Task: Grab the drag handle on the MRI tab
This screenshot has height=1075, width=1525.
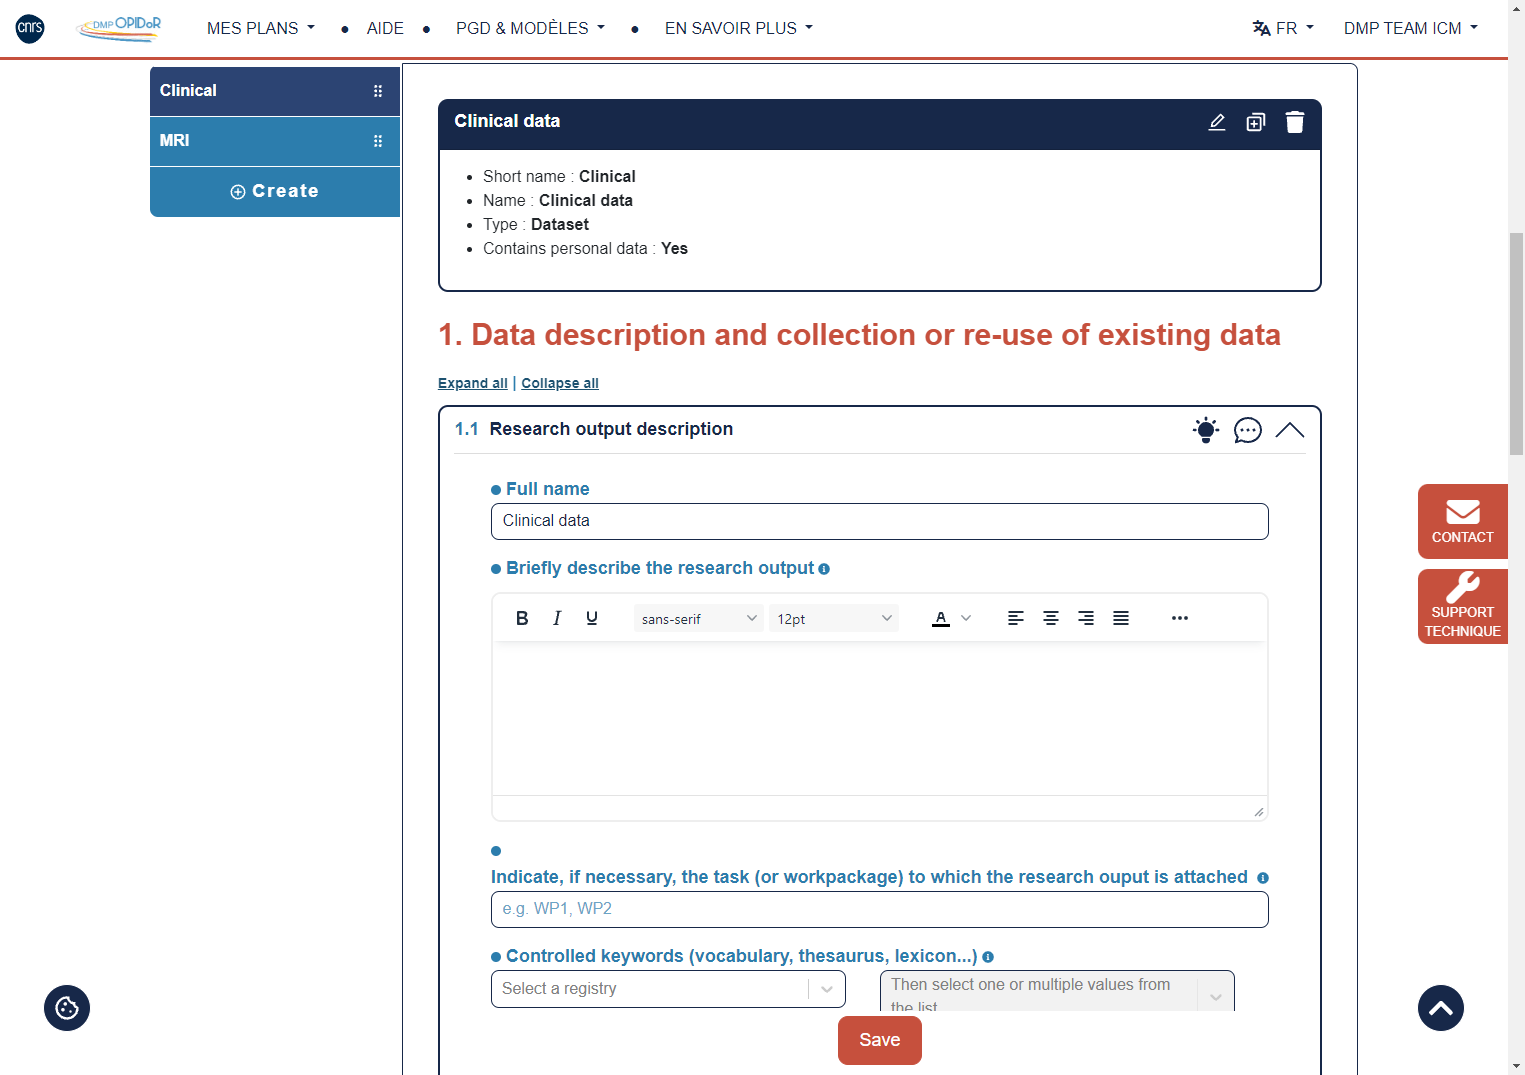Action: coord(378,141)
